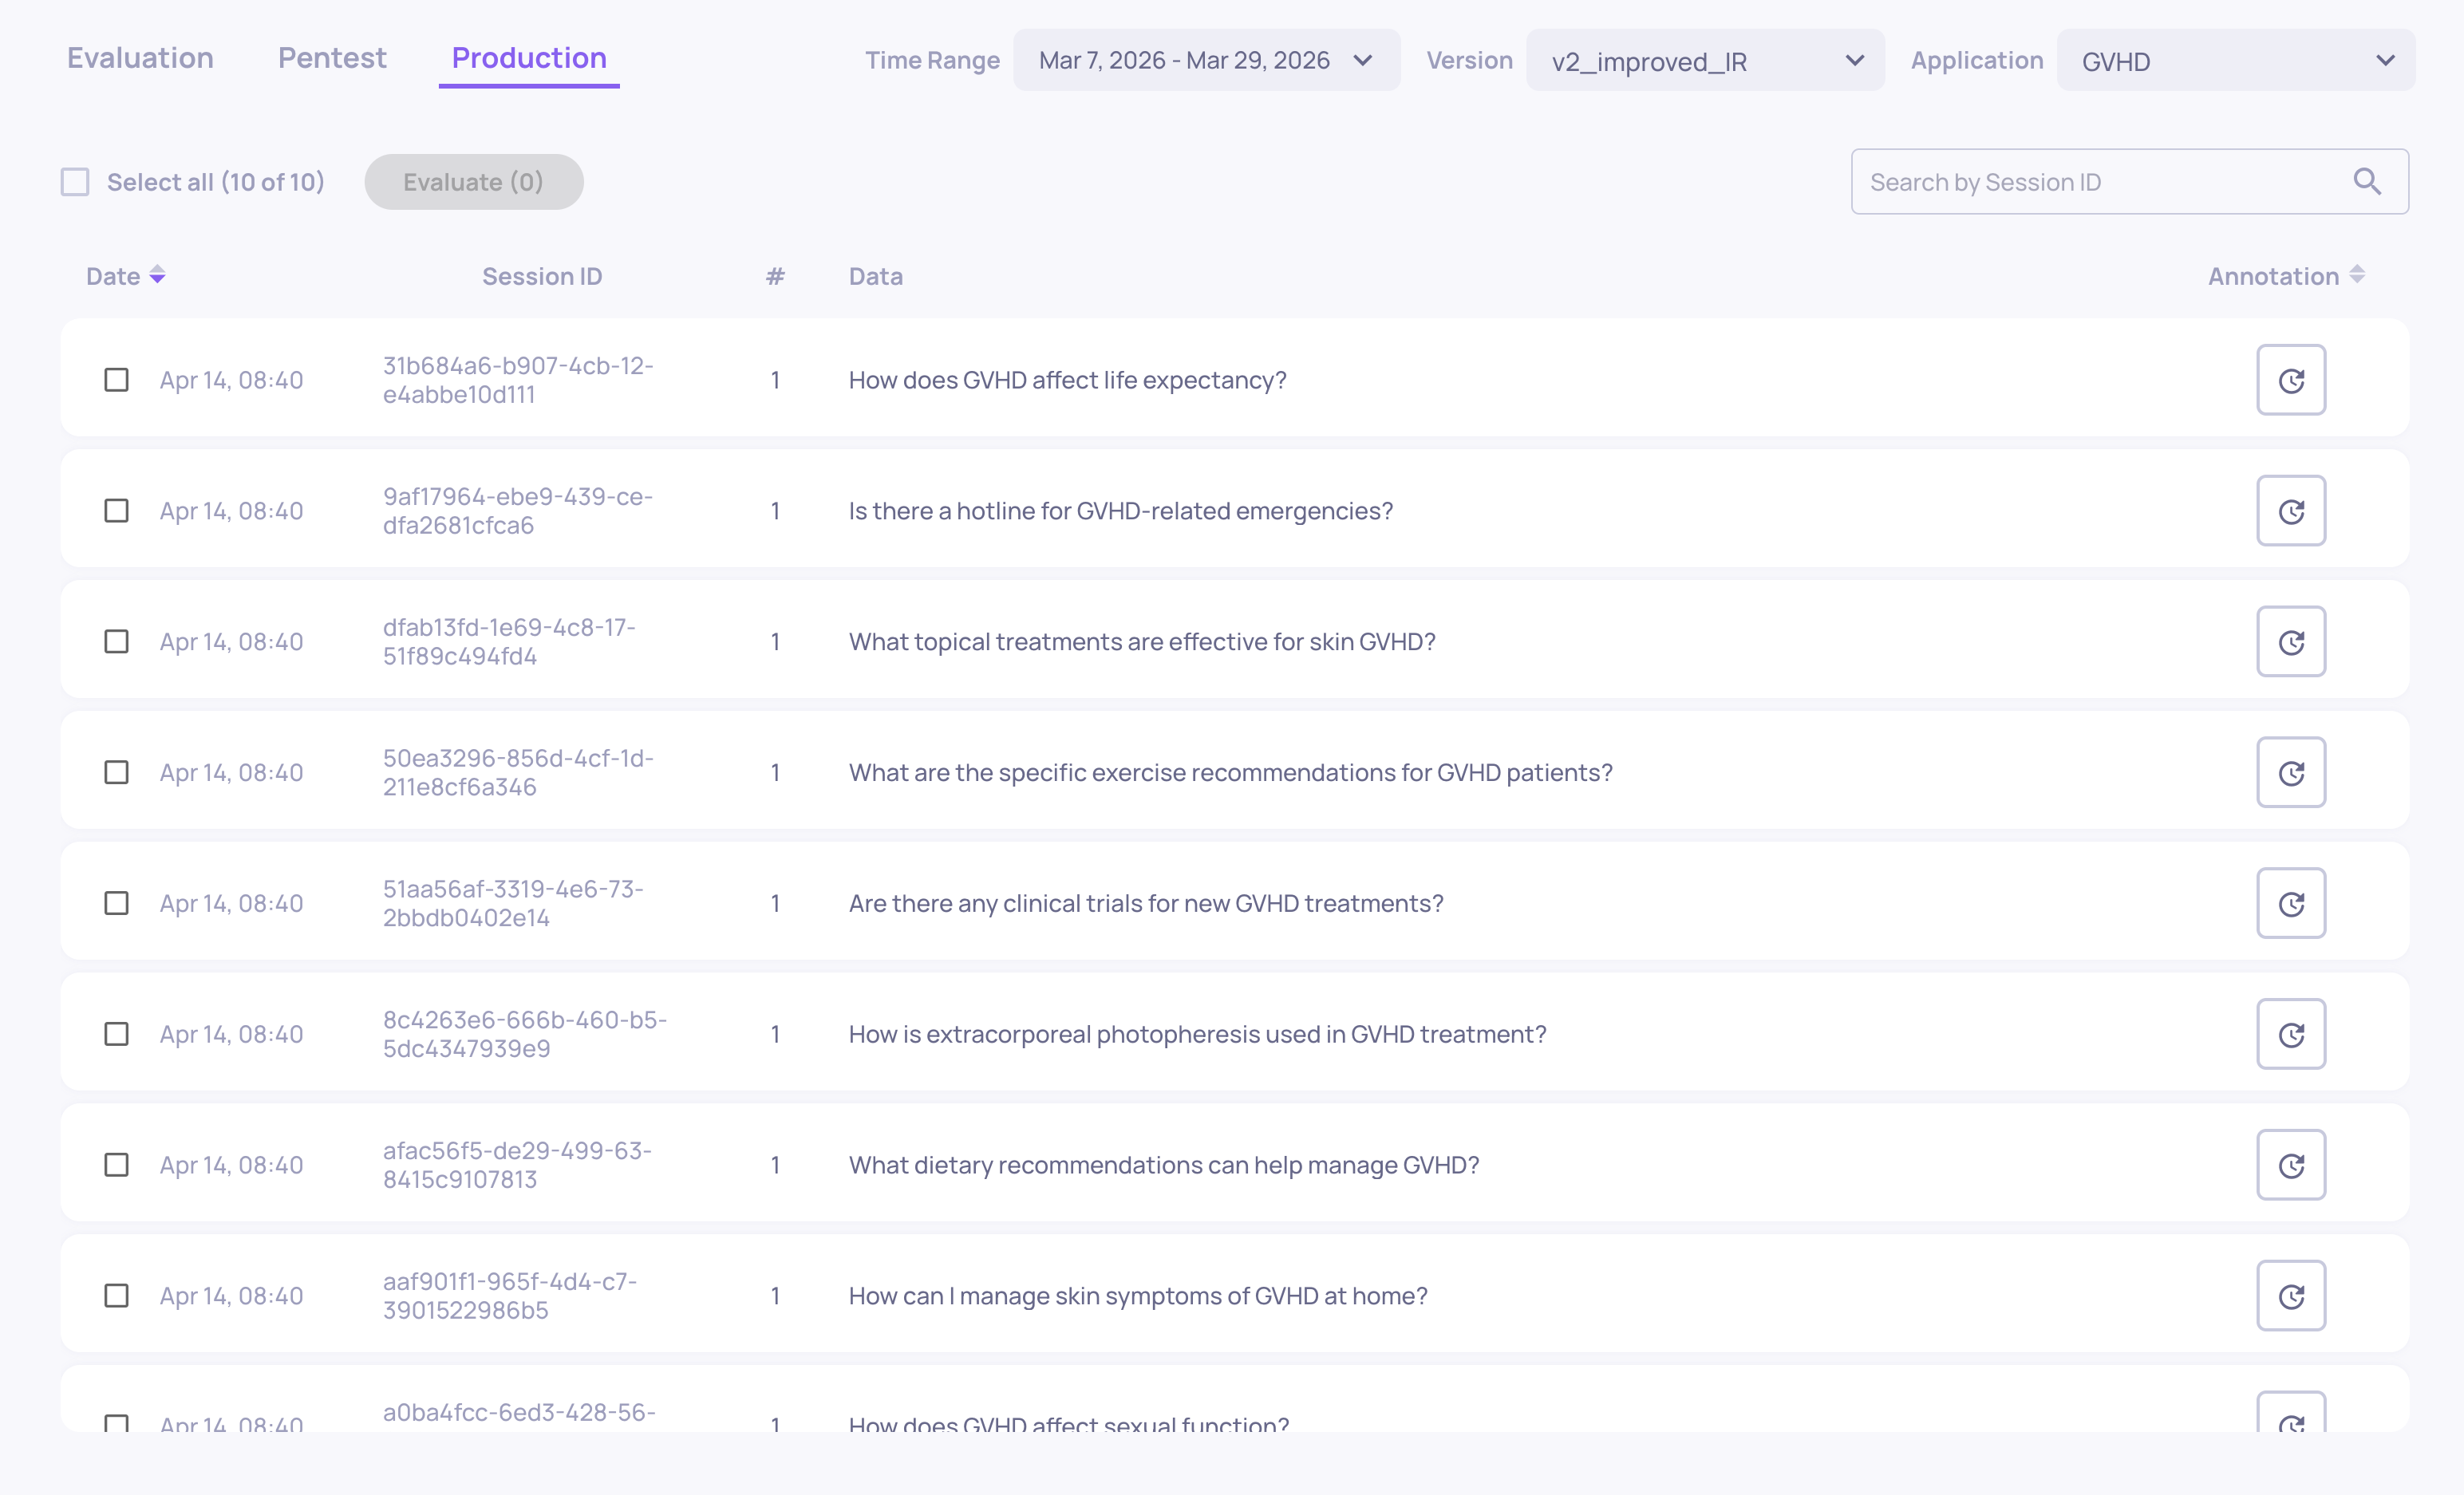Tick checkbox for session 31b684a6 row
Screen dimensions: 2464x1495
[117, 380]
